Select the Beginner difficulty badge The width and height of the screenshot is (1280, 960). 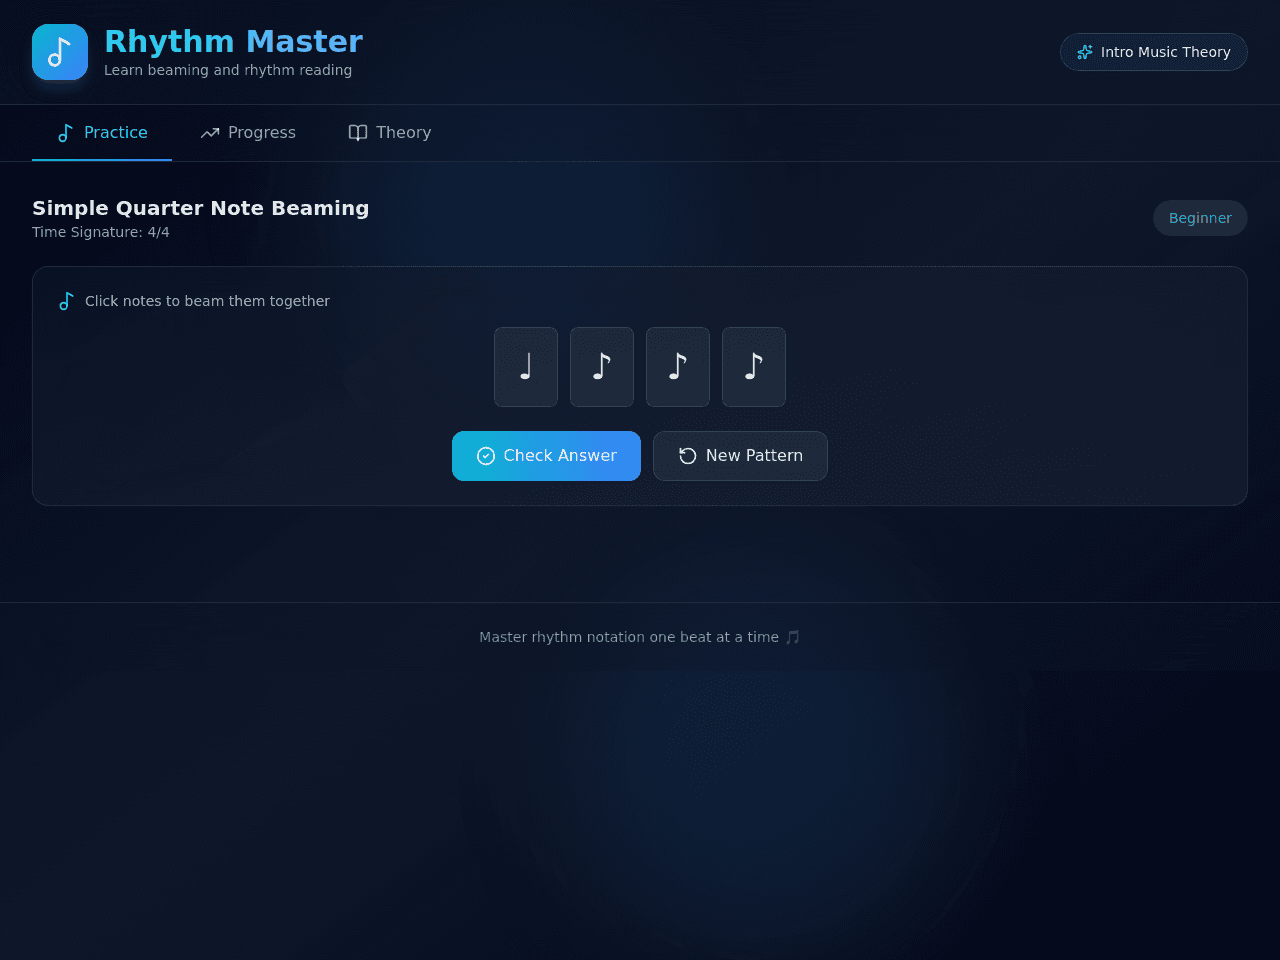click(x=1200, y=218)
